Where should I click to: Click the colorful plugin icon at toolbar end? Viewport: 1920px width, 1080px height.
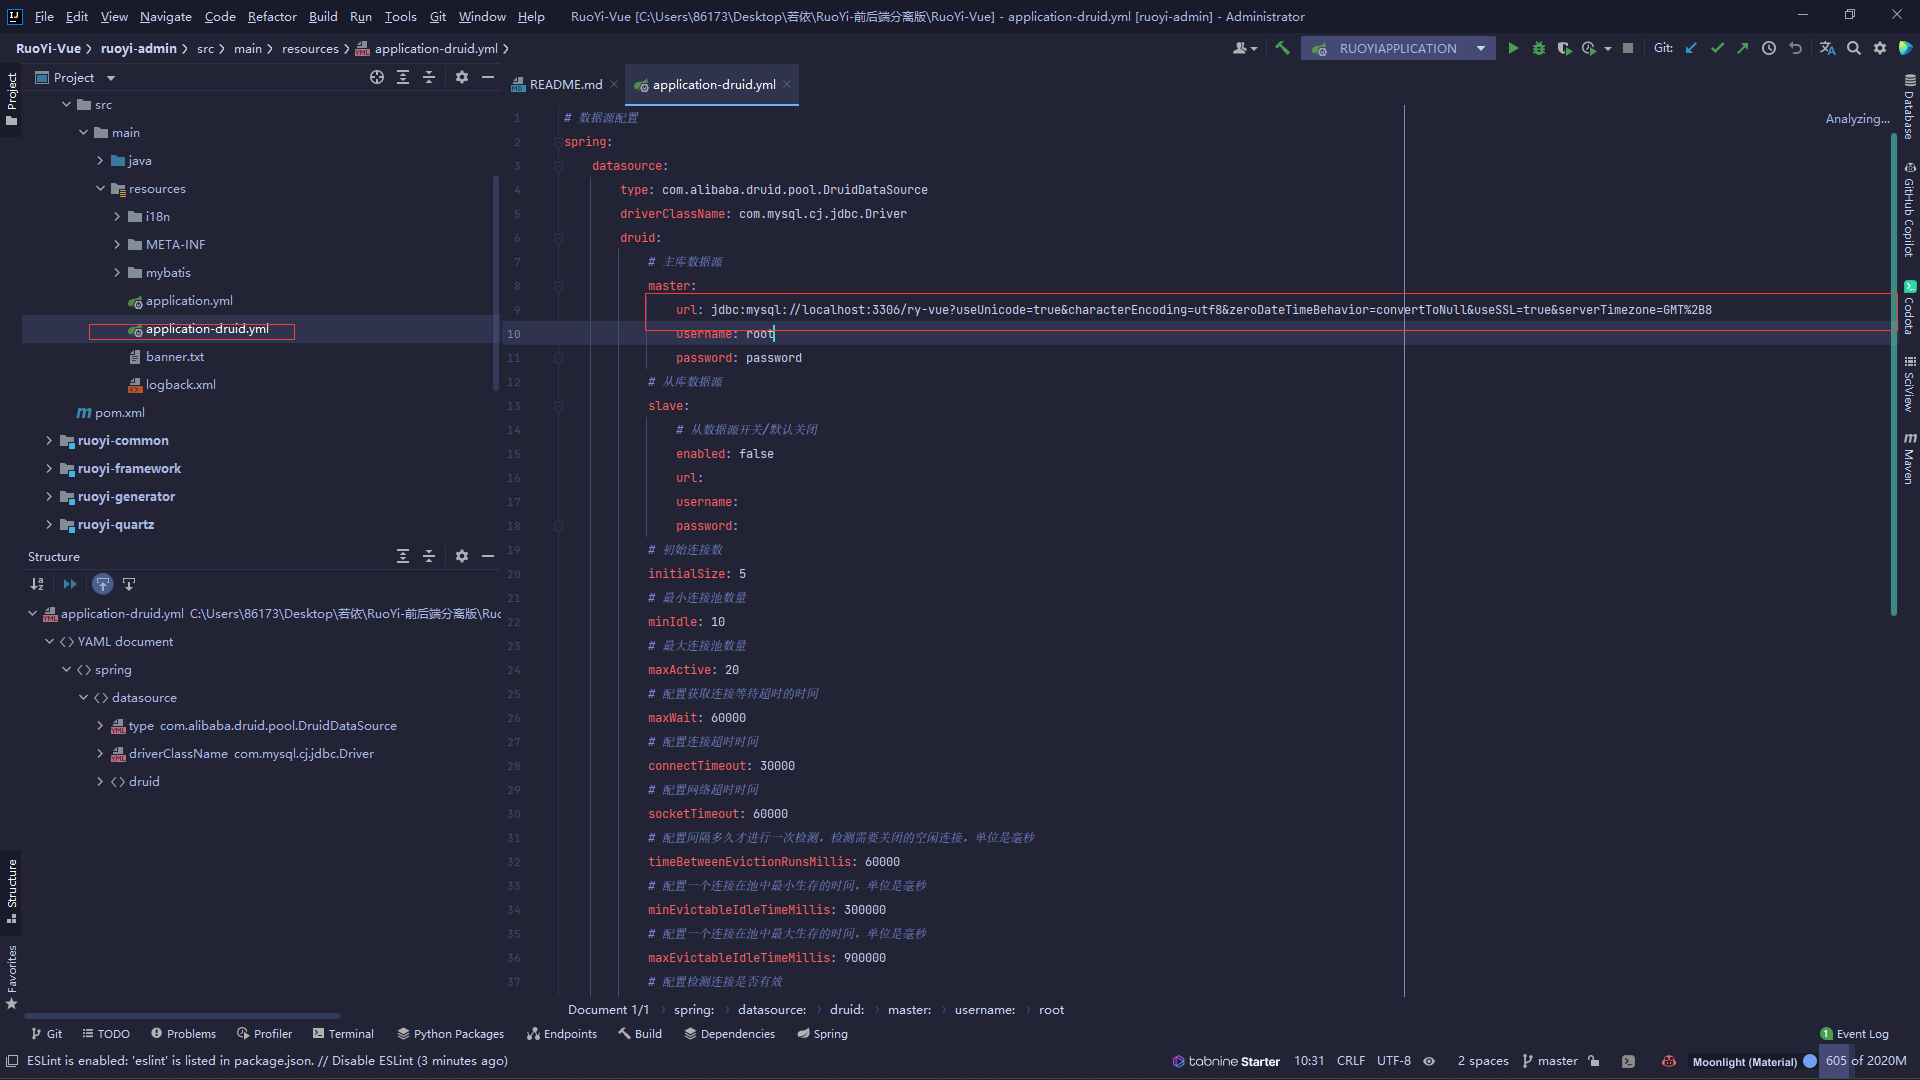point(1906,48)
